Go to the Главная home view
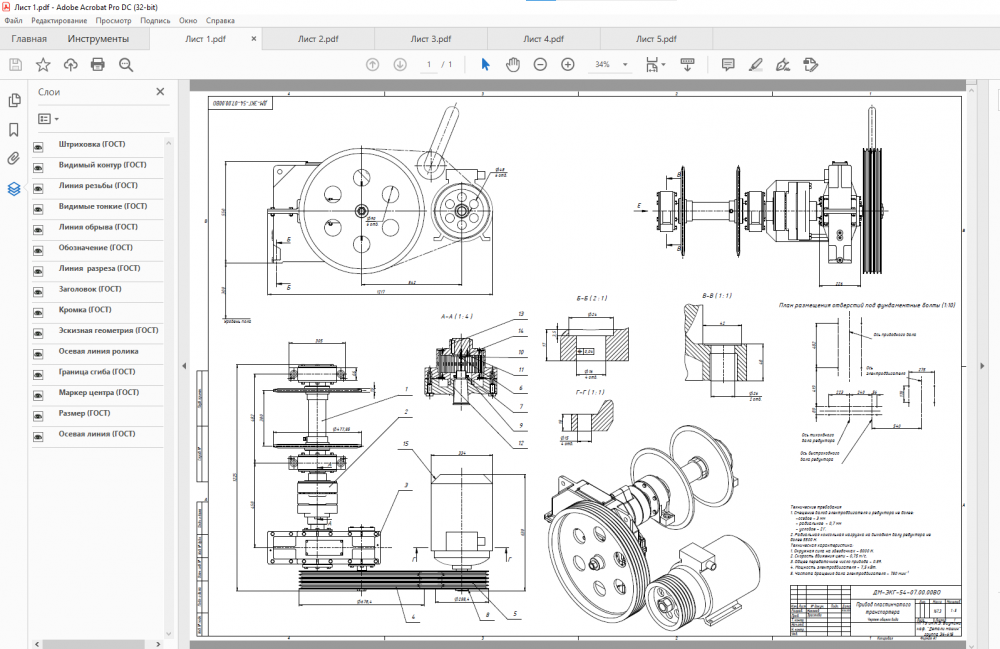 pos(29,39)
